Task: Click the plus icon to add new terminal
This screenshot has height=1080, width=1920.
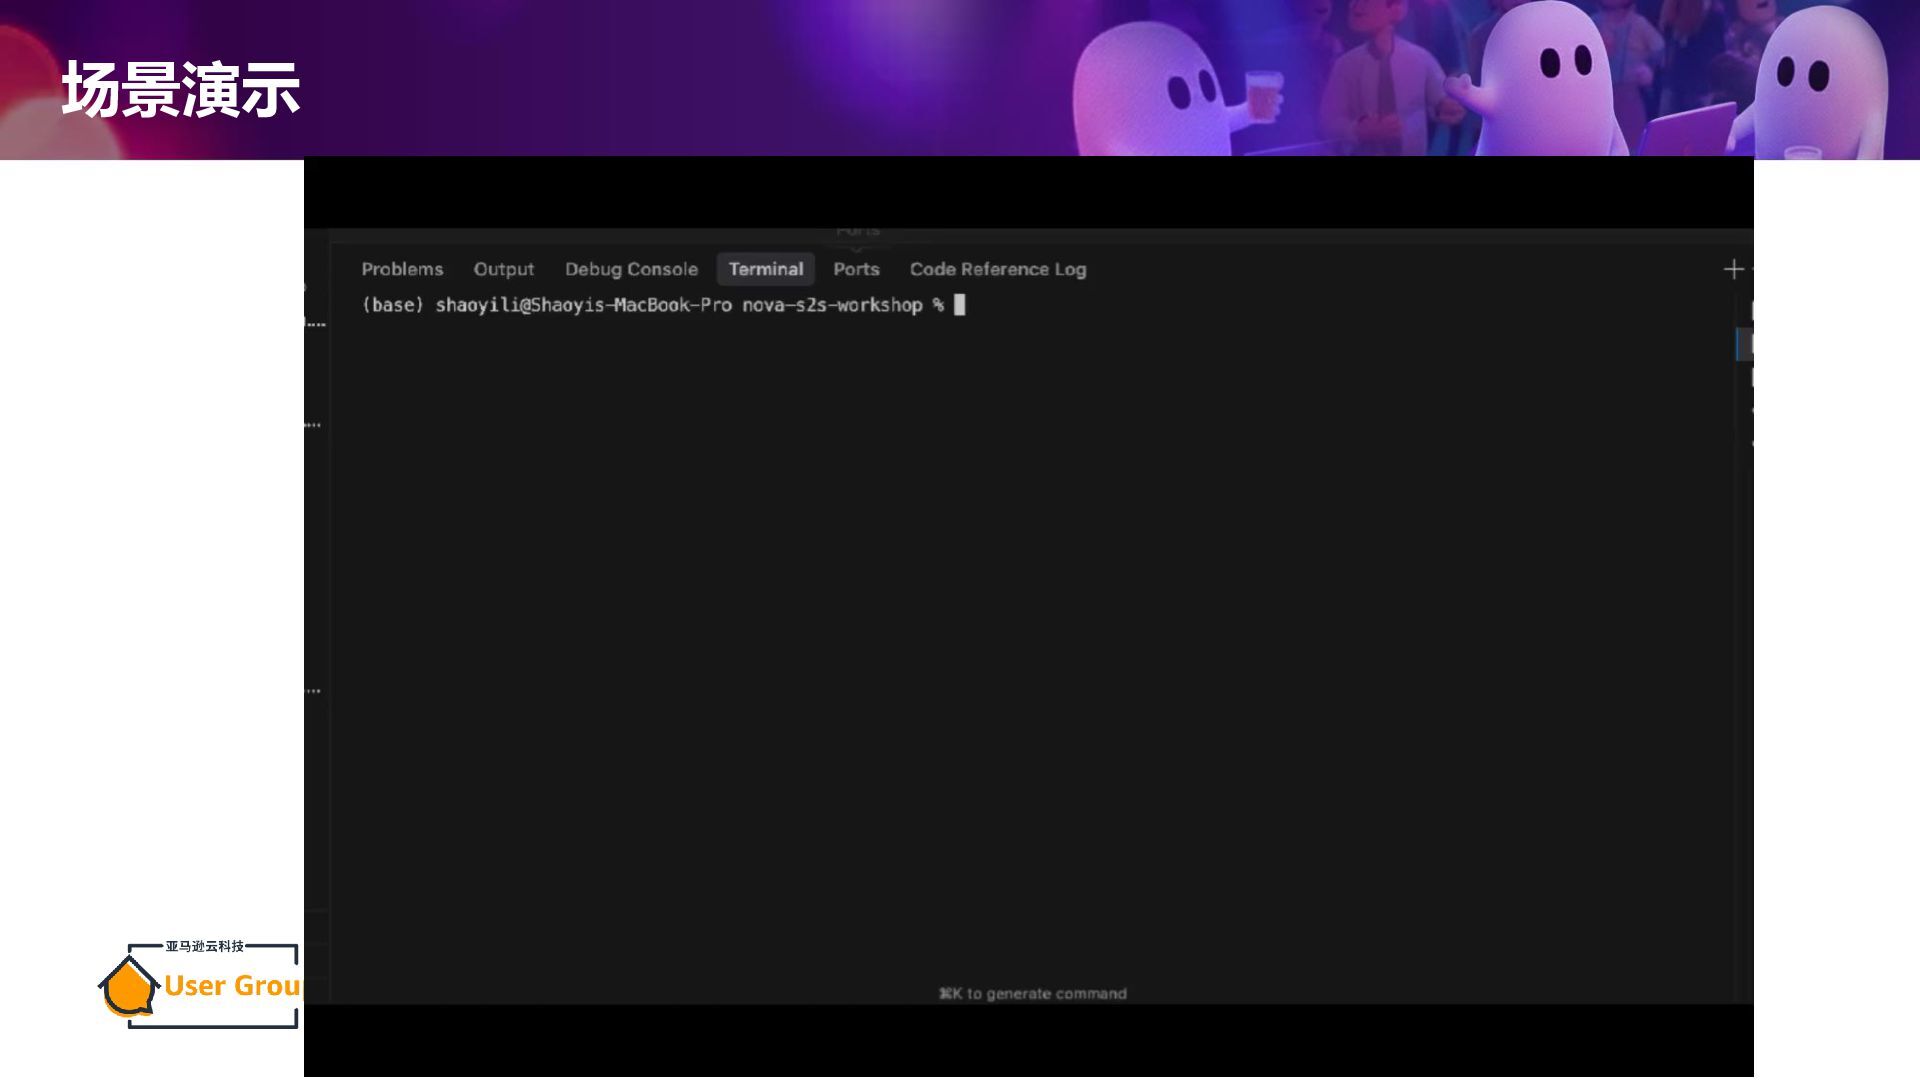Action: tap(1733, 269)
